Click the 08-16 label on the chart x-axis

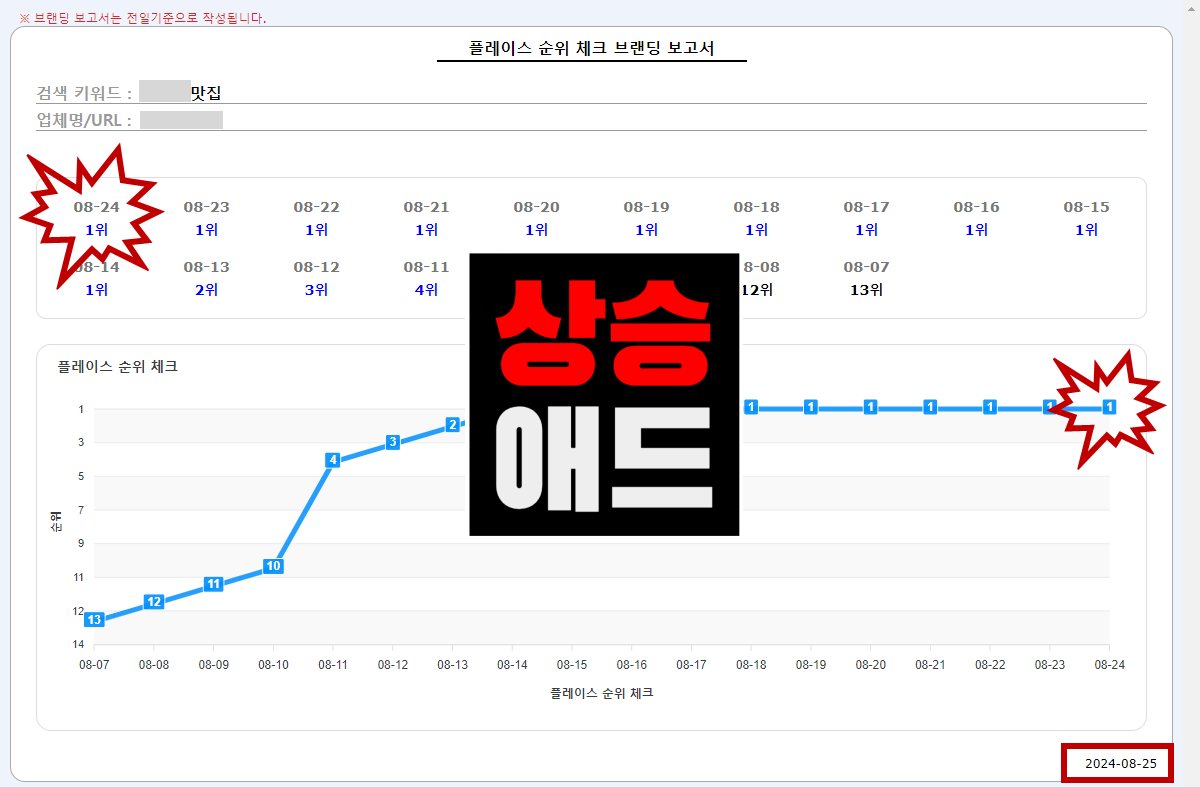tap(631, 665)
